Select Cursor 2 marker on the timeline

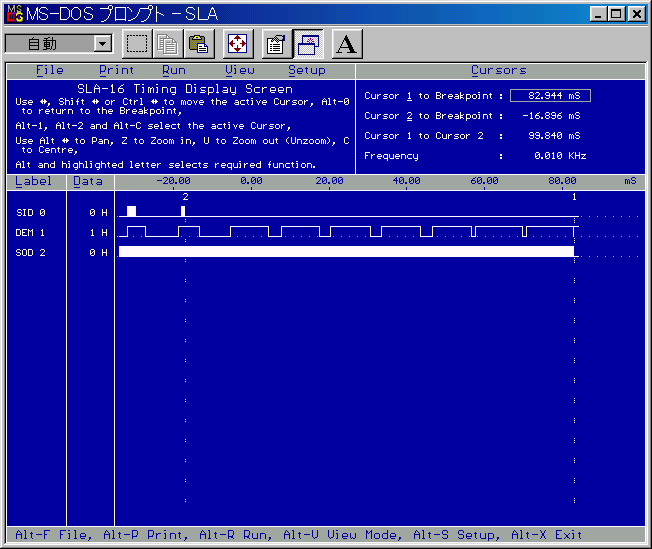pos(185,197)
